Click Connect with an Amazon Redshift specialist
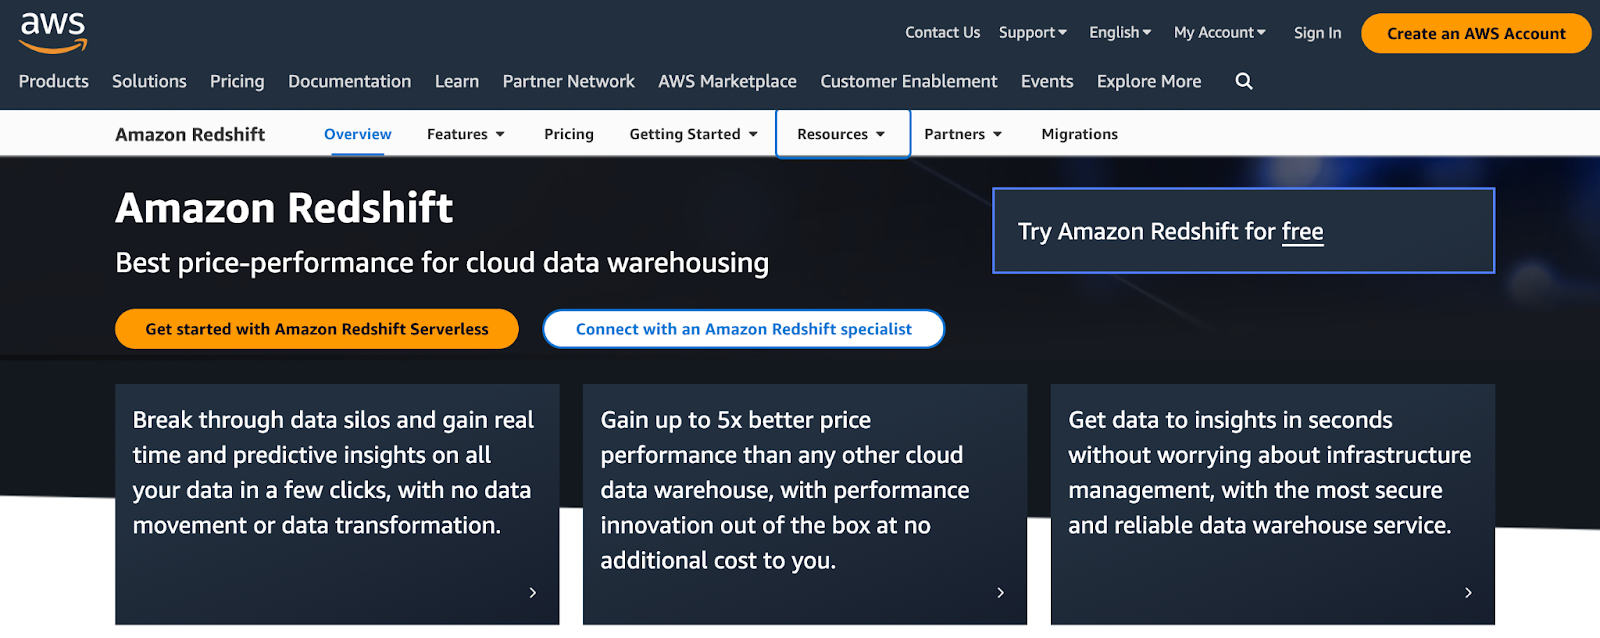Screen dimensions: 1600x638 pos(744,329)
